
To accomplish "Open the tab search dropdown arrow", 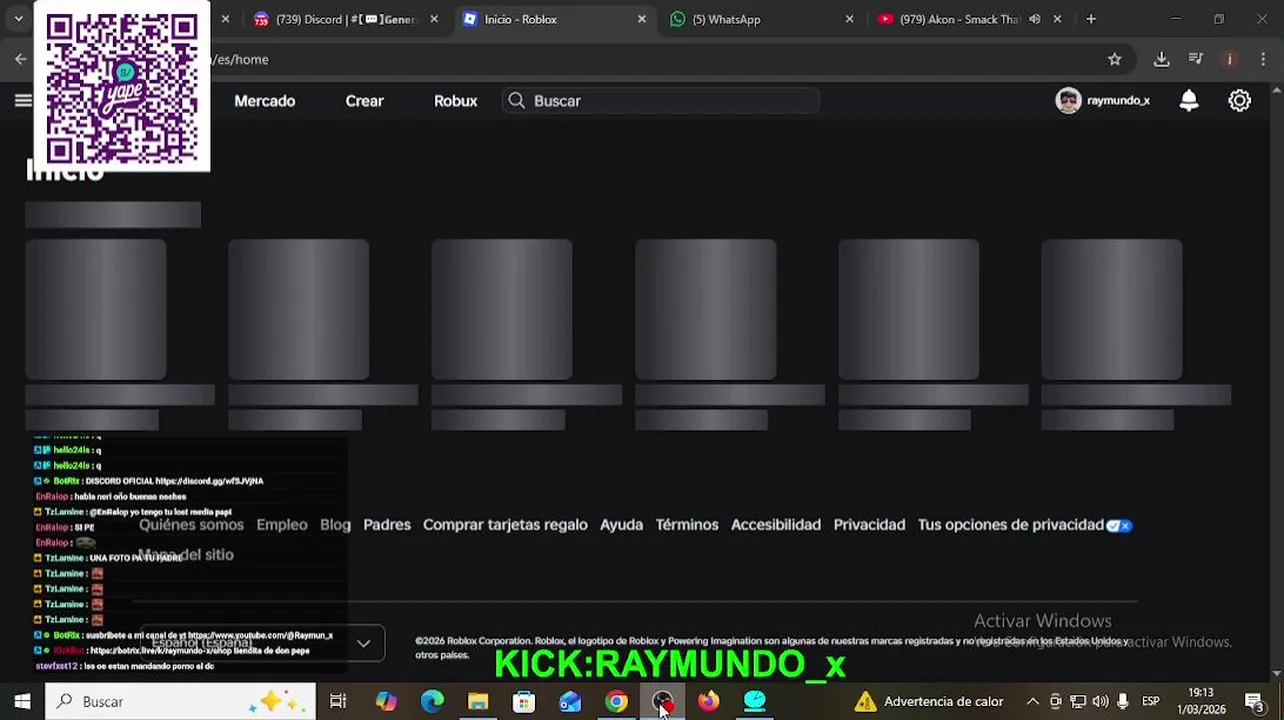I will [x=18, y=19].
